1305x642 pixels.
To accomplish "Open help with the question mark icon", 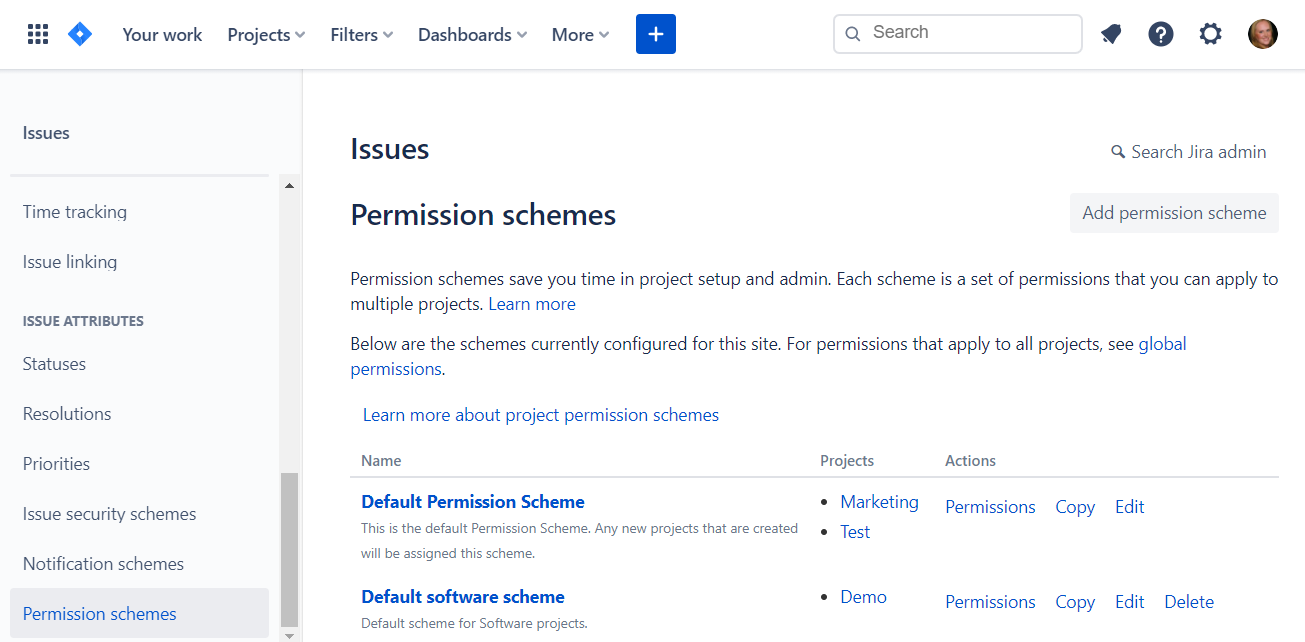I will [x=1160, y=33].
